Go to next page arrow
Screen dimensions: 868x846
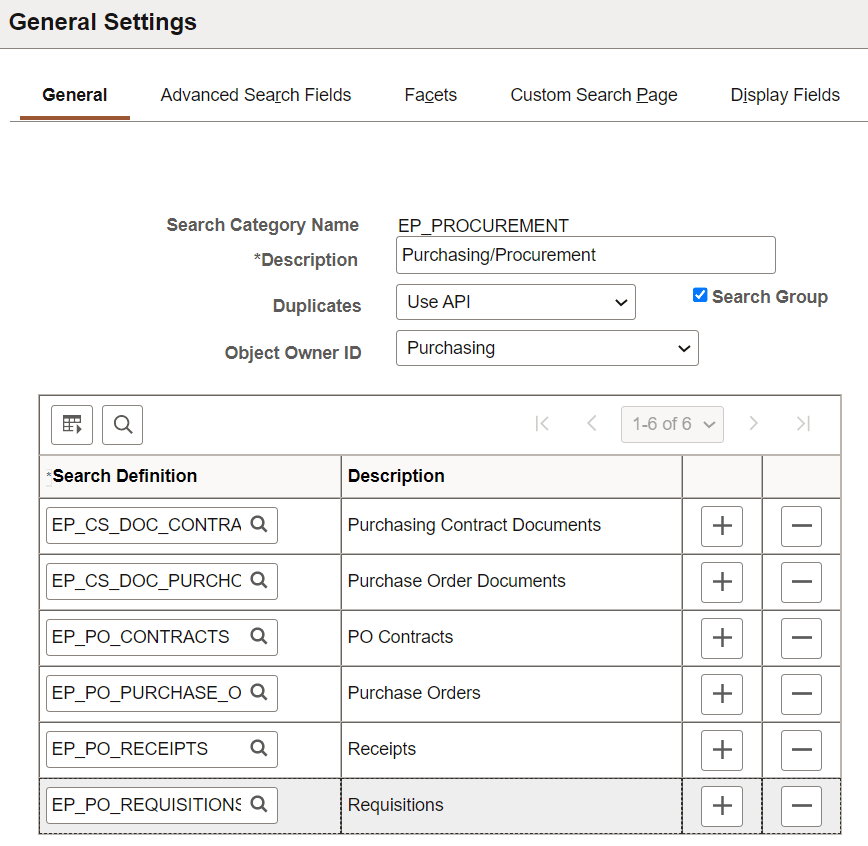pos(753,424)
